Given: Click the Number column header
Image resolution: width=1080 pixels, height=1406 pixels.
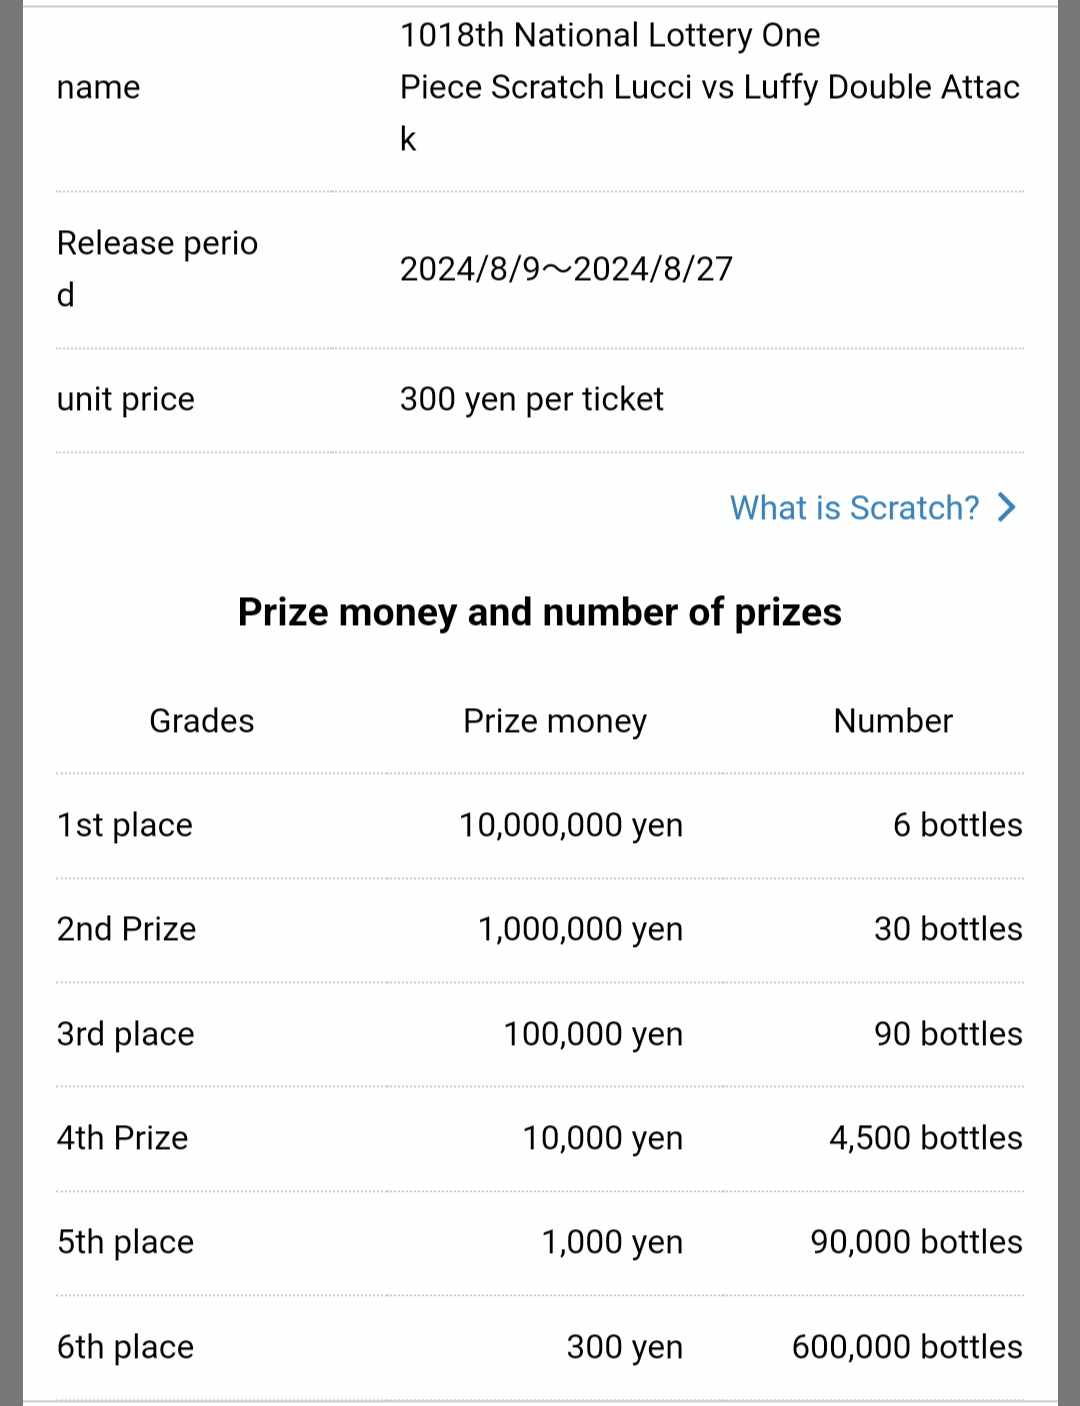Looking at the screenshot, I should [893, 721].
